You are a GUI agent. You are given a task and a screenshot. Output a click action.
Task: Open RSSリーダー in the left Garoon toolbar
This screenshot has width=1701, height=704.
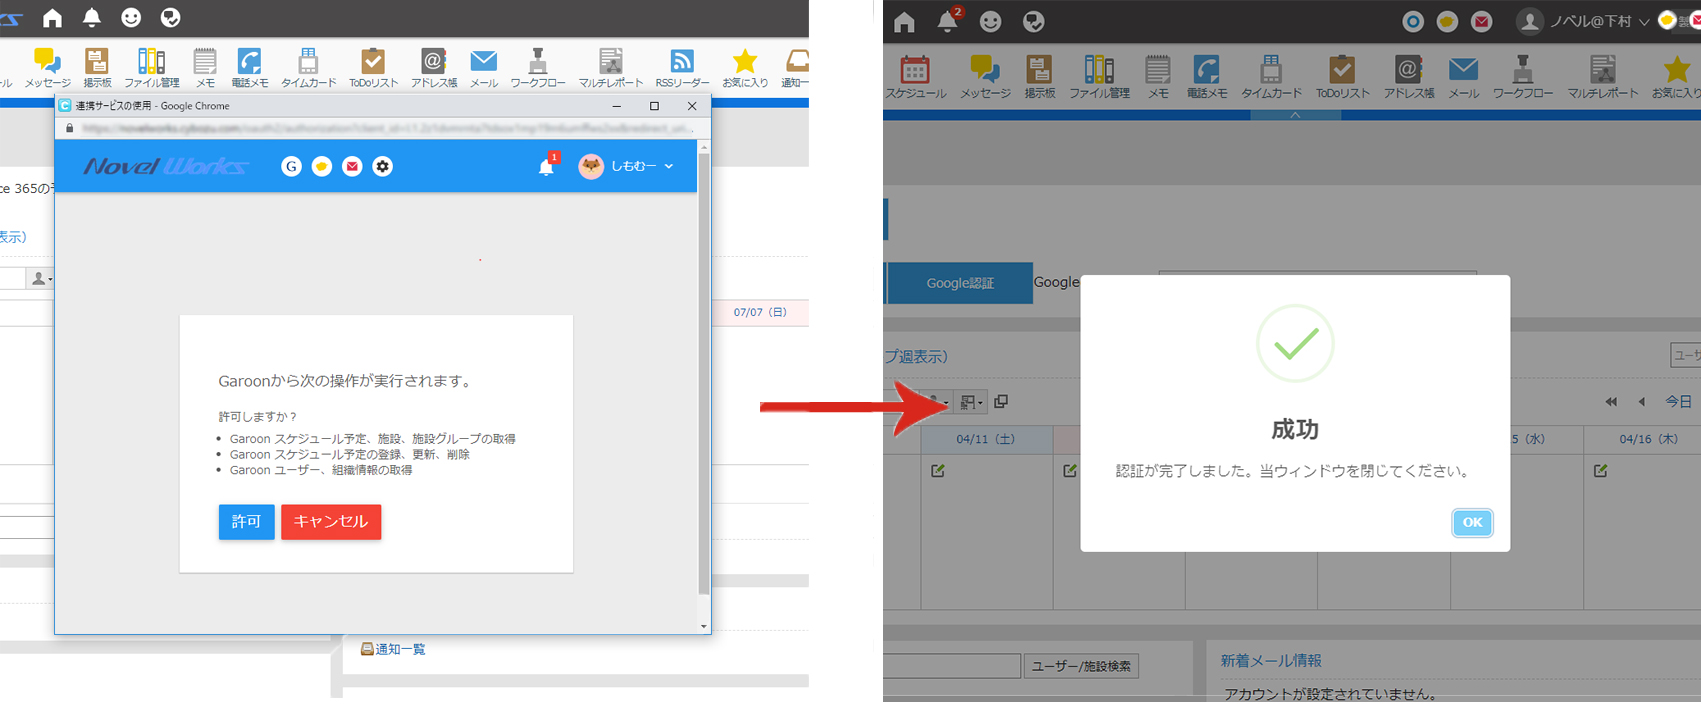click(682, 68)
